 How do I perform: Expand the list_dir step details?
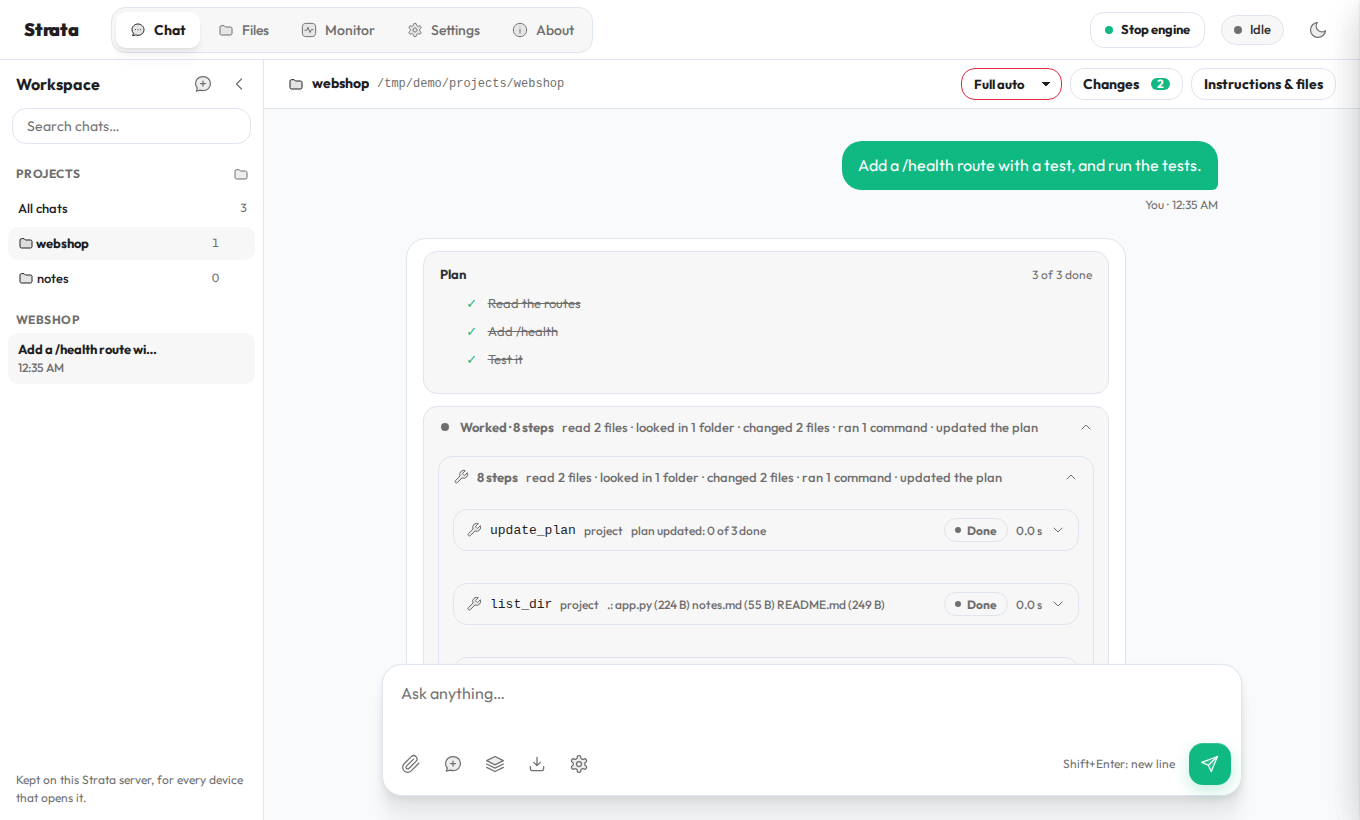click(1058, 605)
